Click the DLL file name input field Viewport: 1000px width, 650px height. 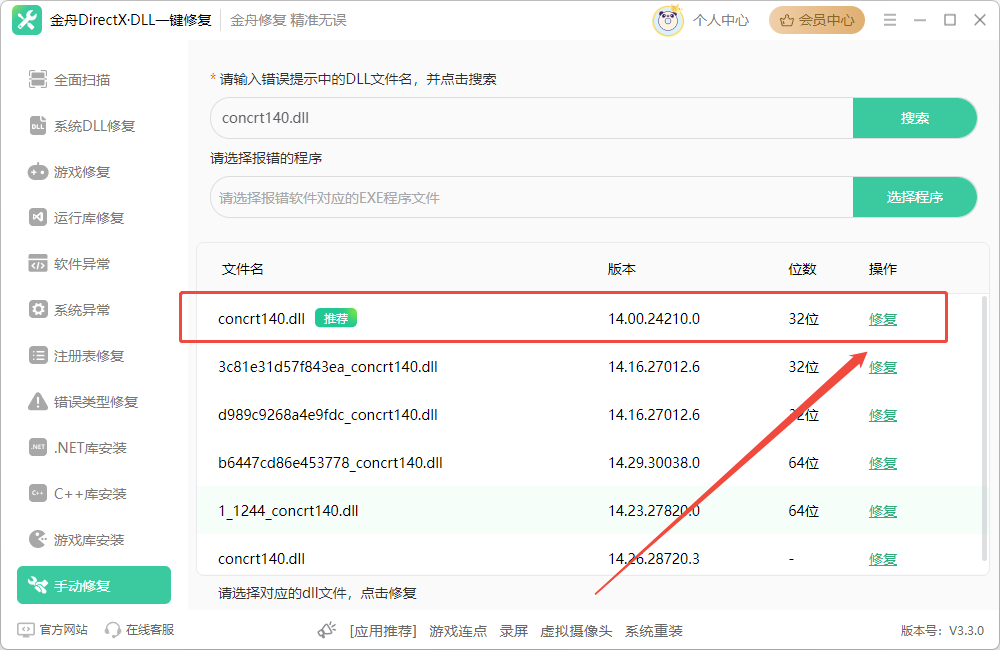(532, 118)
